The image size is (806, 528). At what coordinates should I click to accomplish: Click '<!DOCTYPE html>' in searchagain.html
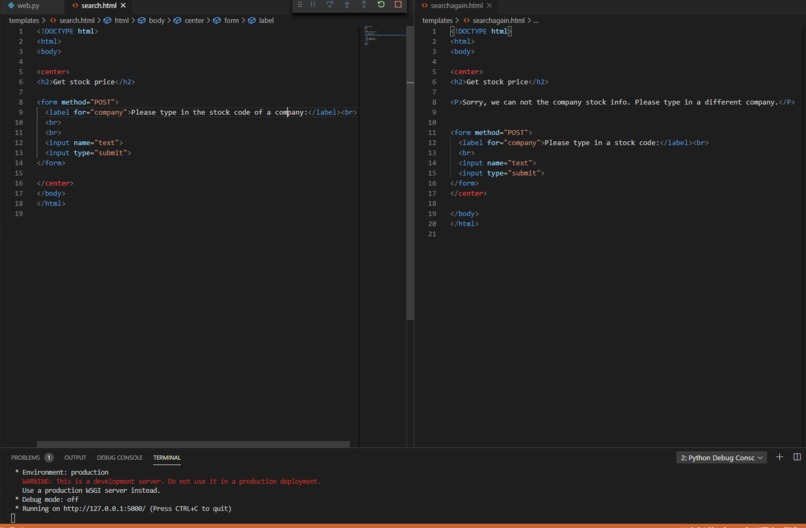481,31
